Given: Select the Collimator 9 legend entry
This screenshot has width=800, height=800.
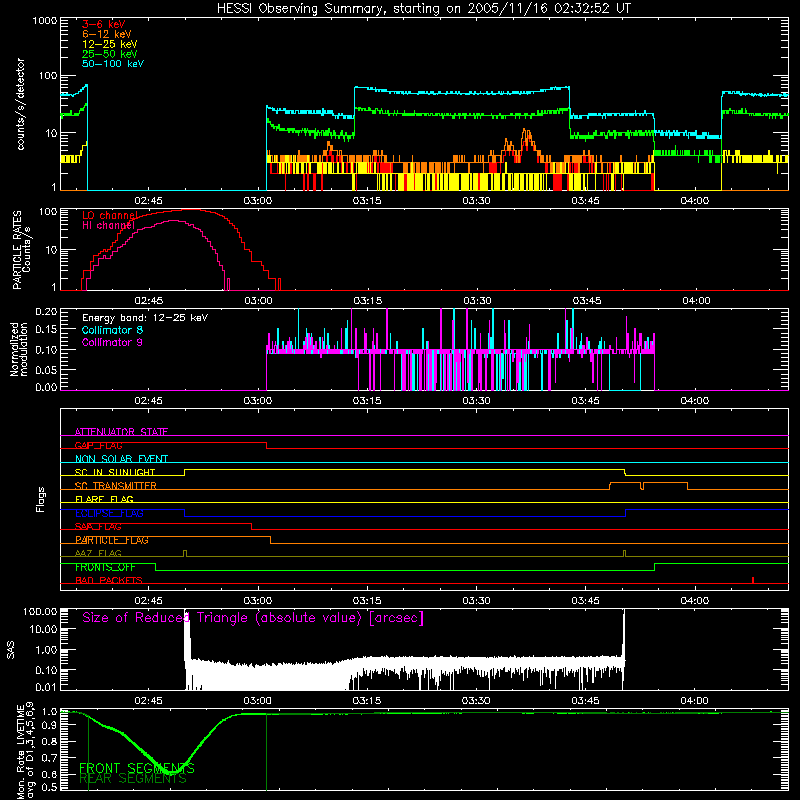Looking at the screenshot, I should (x=112, y=342).
